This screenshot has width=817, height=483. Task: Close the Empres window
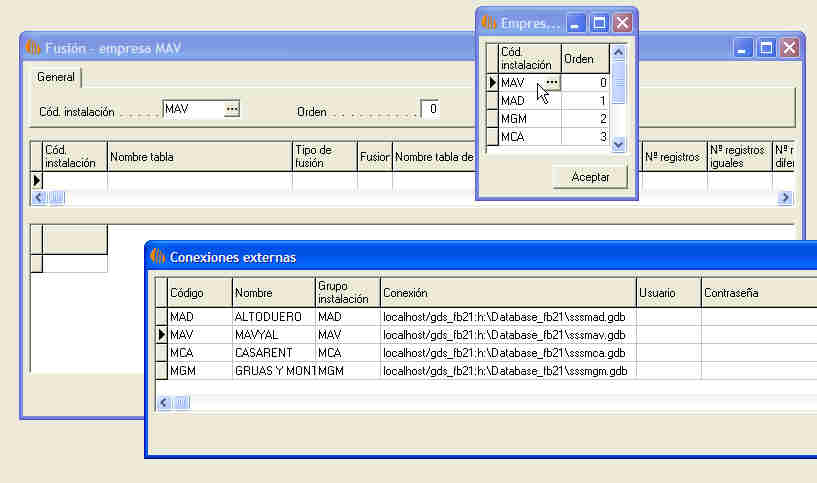coord(622,22)
